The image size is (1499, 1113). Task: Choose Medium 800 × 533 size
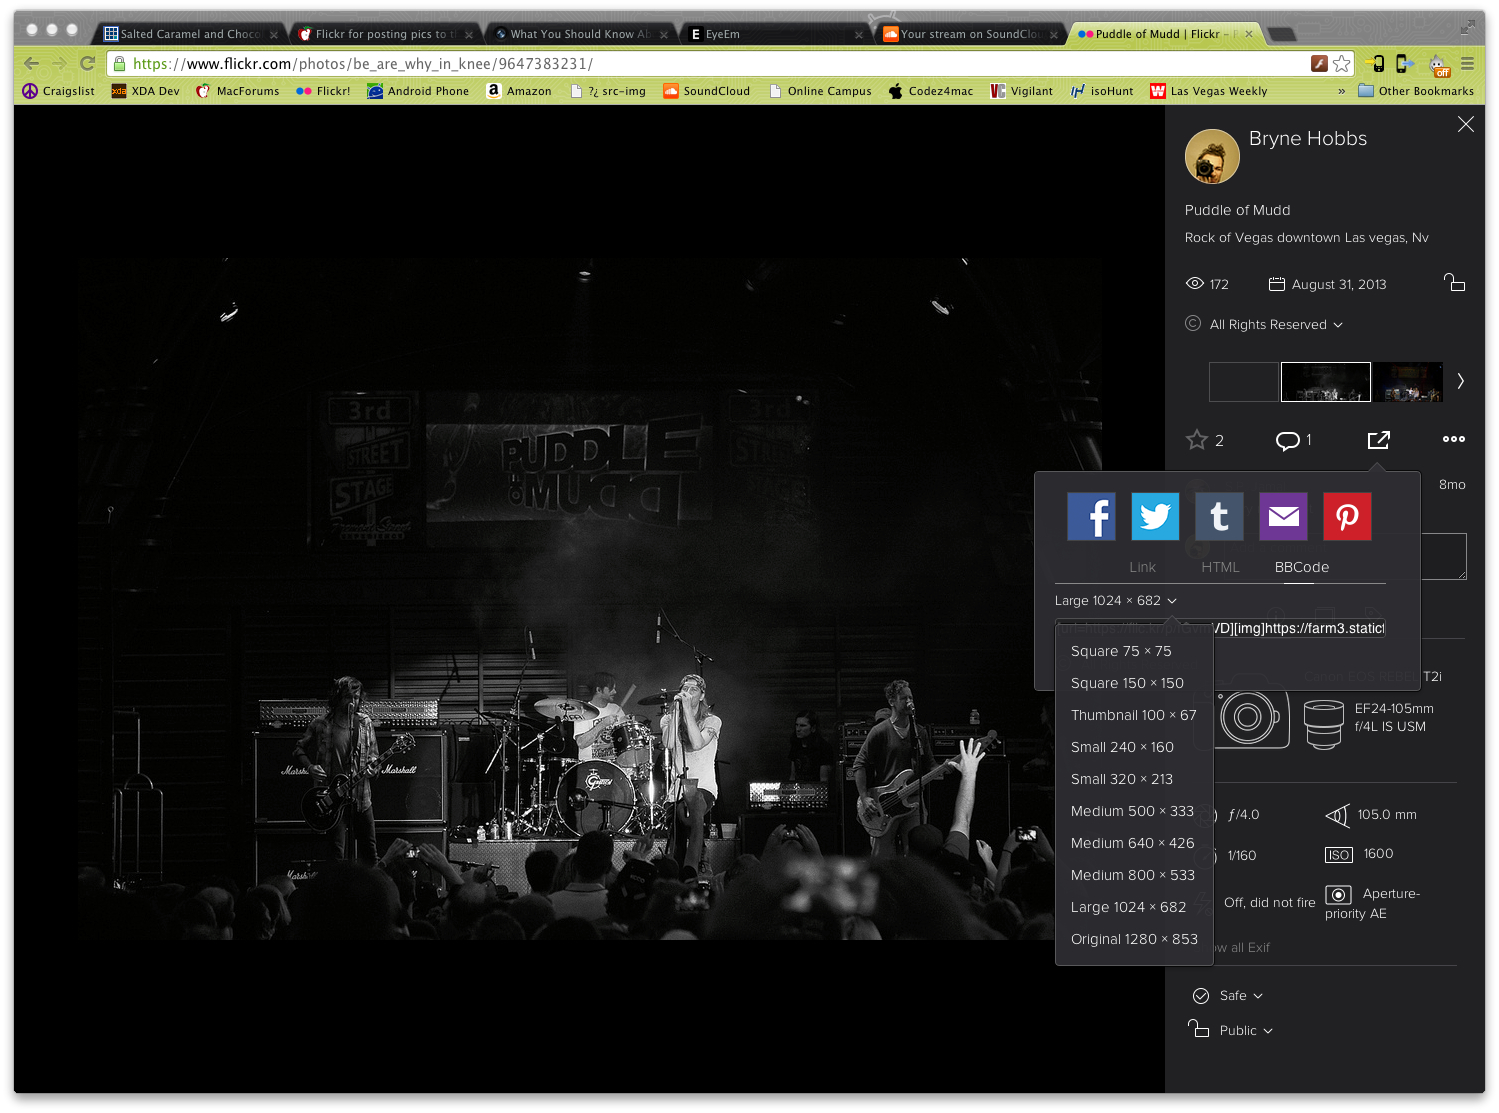(x=1134, y=875)
